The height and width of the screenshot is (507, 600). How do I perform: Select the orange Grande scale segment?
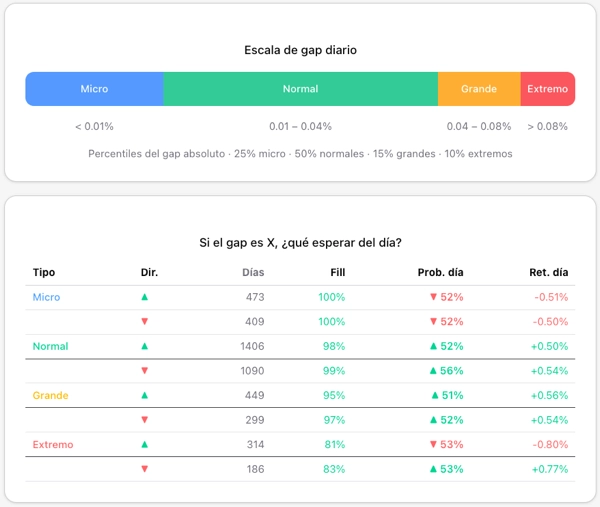coord(479,89)
